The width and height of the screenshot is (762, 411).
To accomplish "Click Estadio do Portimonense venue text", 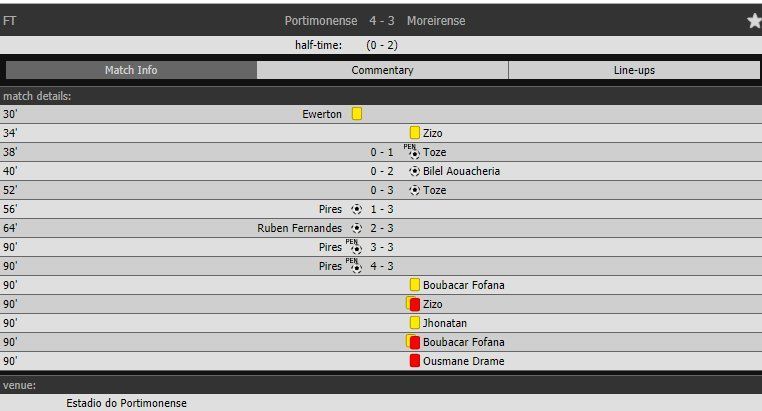I will tap(126, 403).
